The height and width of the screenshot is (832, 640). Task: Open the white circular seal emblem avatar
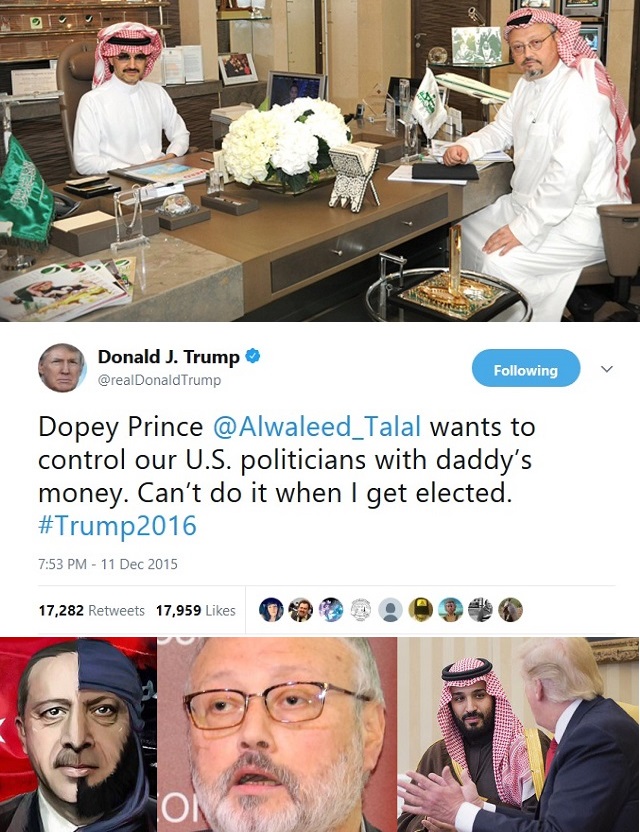pyautogui.click(x=361, y=610)
